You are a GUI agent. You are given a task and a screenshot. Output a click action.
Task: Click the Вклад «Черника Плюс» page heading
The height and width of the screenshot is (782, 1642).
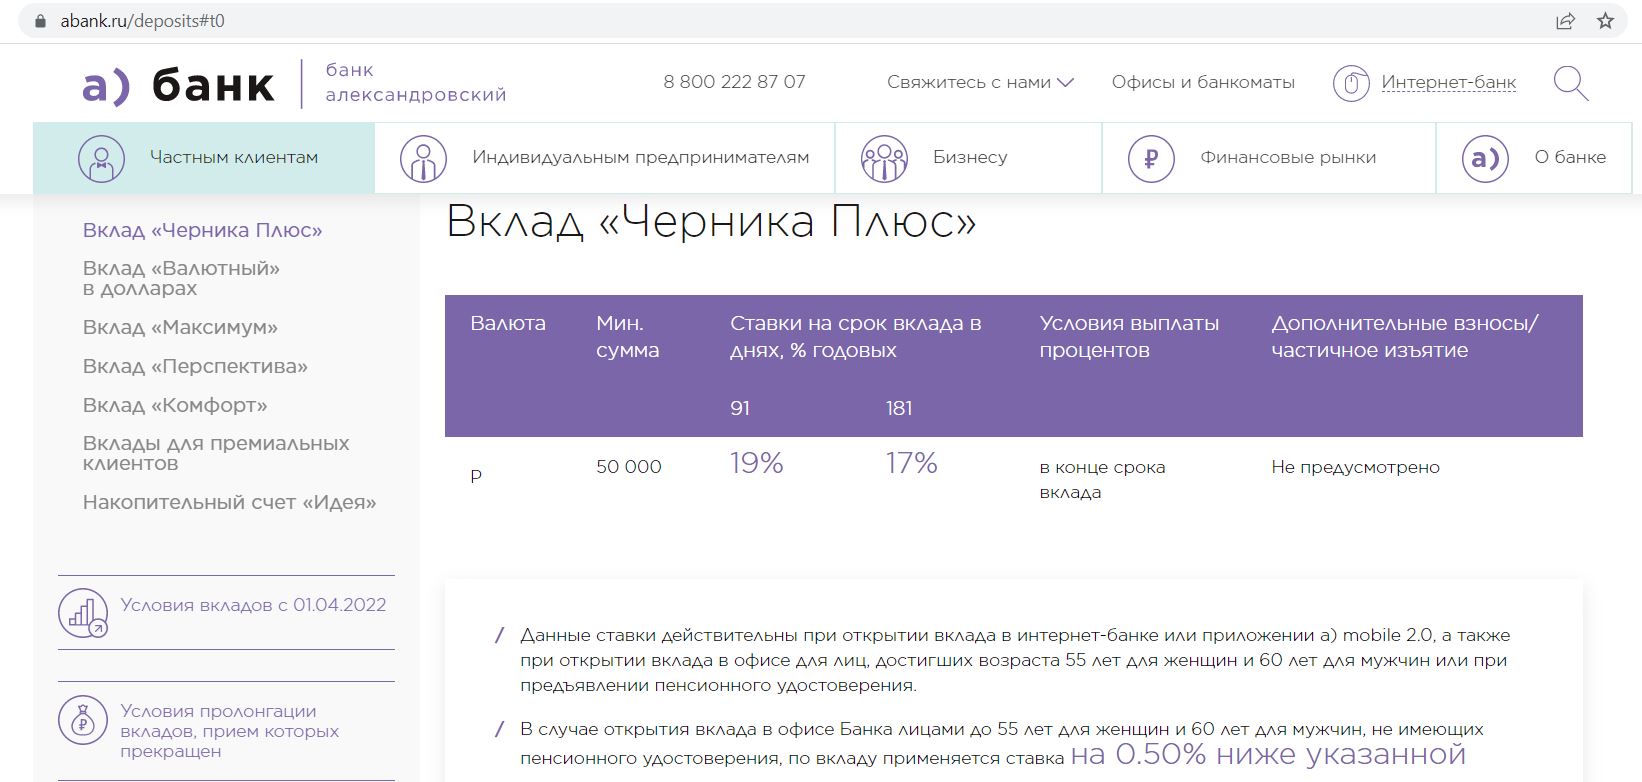pyautogui.click(x=711, y=222)
